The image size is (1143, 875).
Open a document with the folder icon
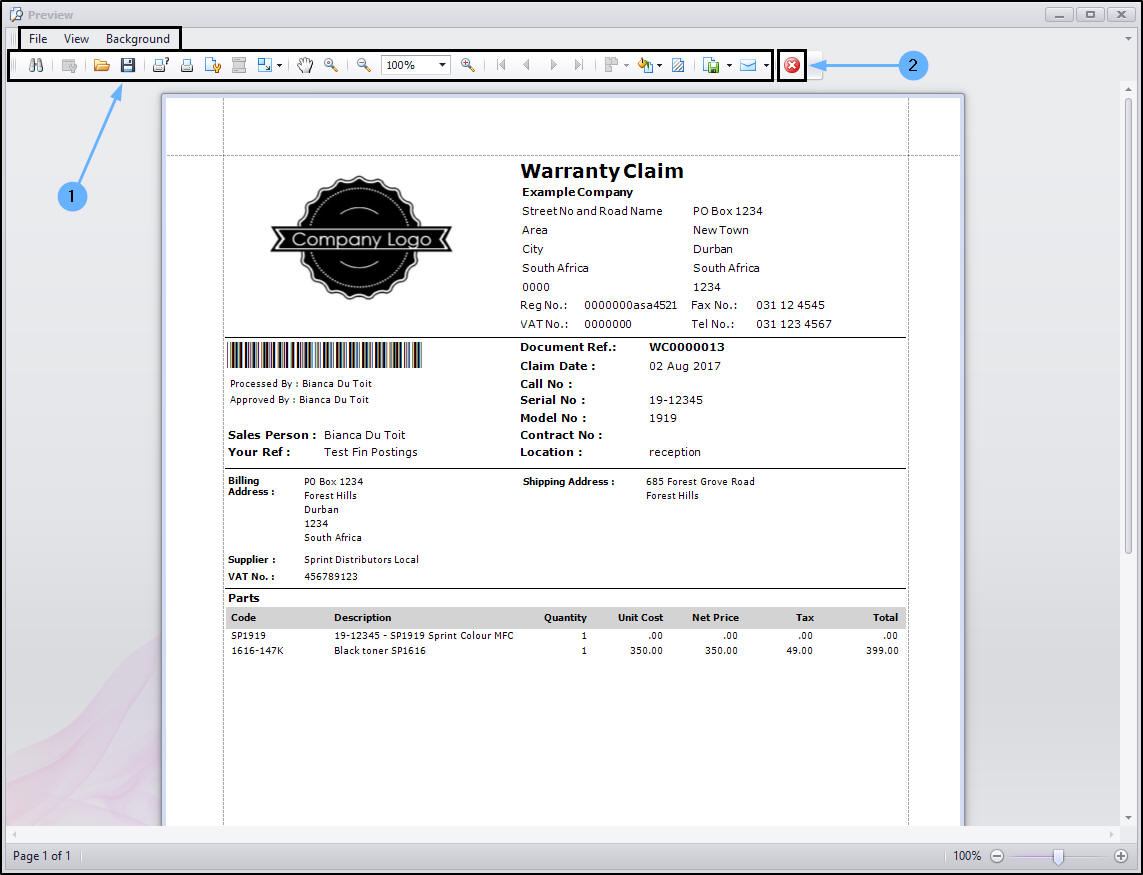[101, 65]
